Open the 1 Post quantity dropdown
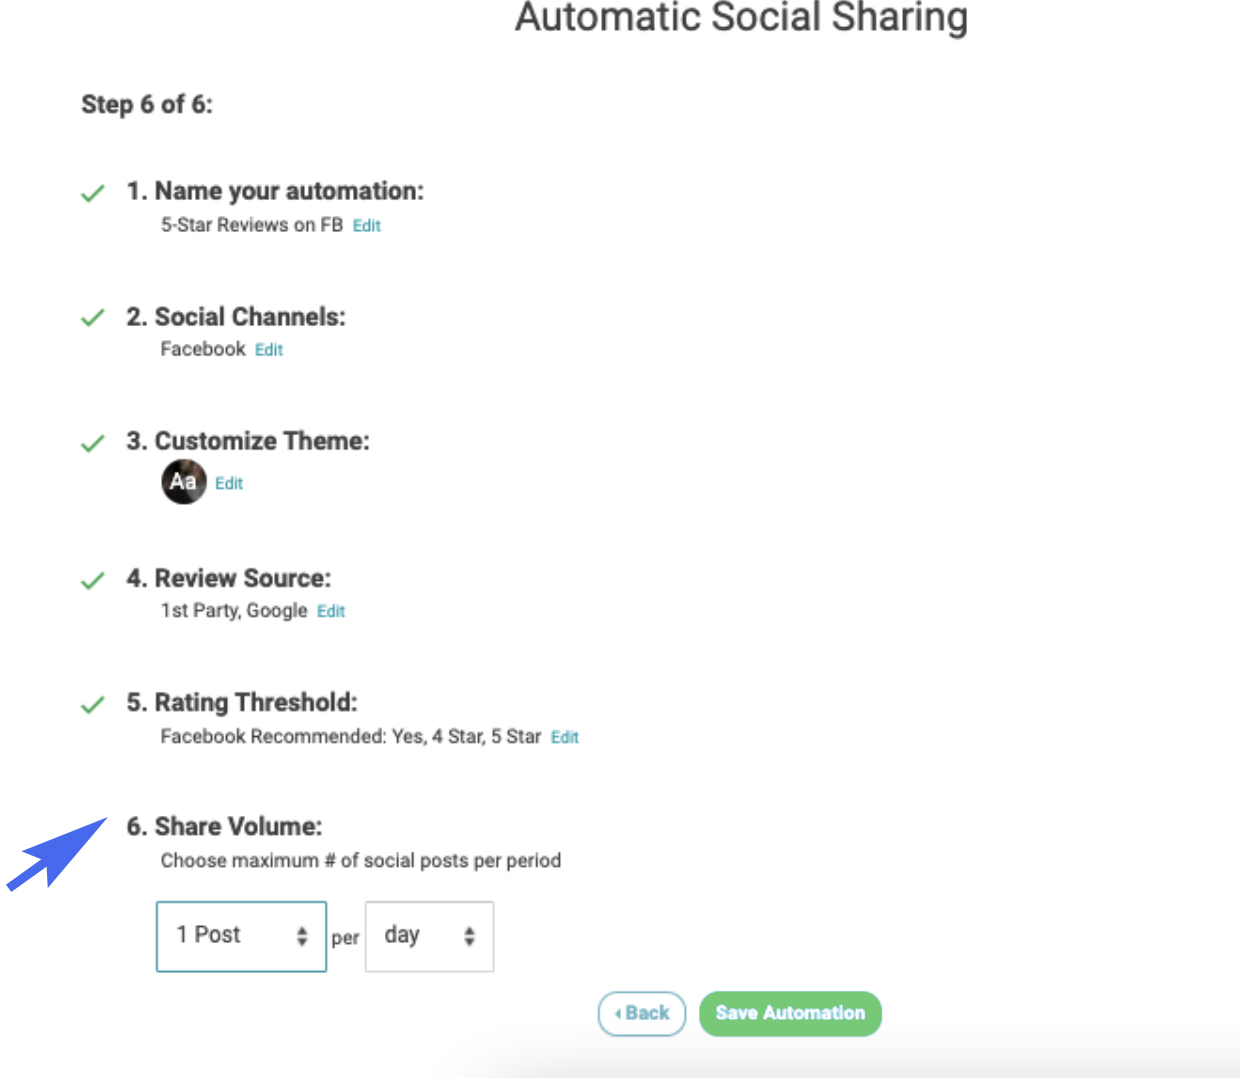Screen dimensions: 1240x1078 click(241, 936)
